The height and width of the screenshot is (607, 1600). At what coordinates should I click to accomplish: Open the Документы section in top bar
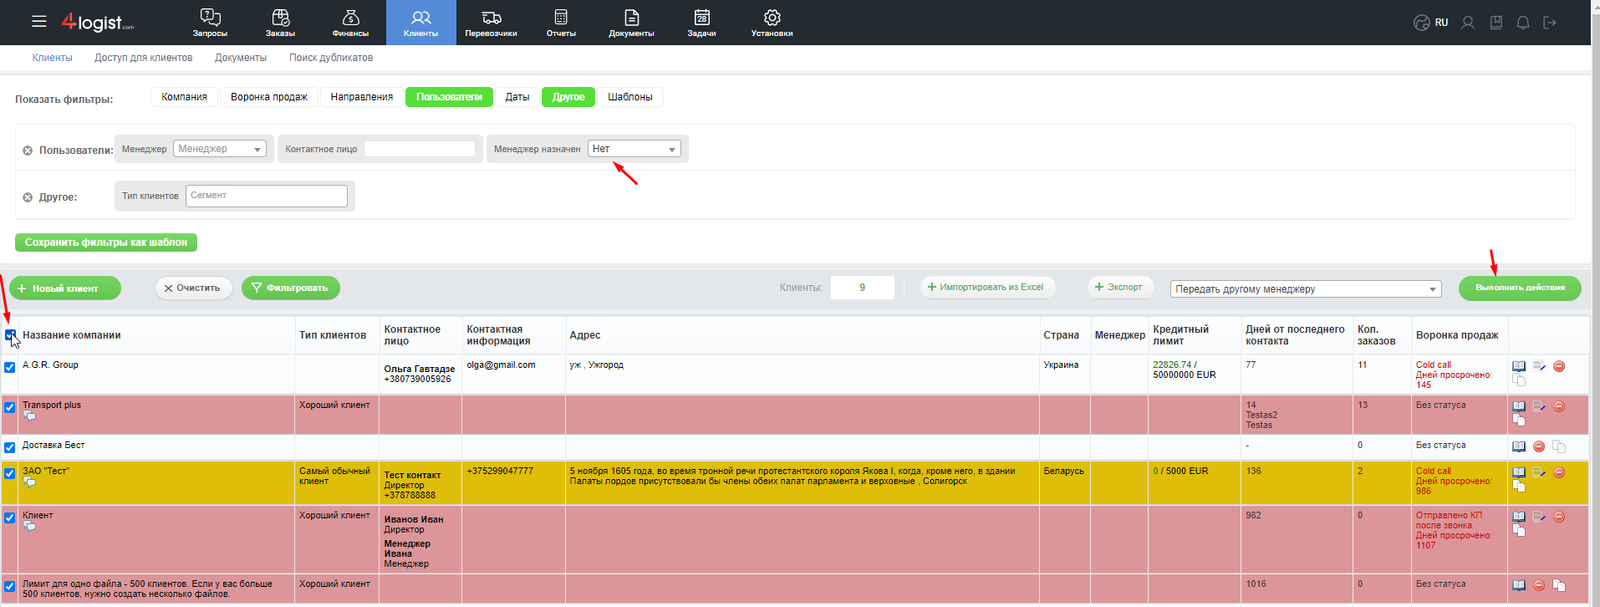point(631,22)
